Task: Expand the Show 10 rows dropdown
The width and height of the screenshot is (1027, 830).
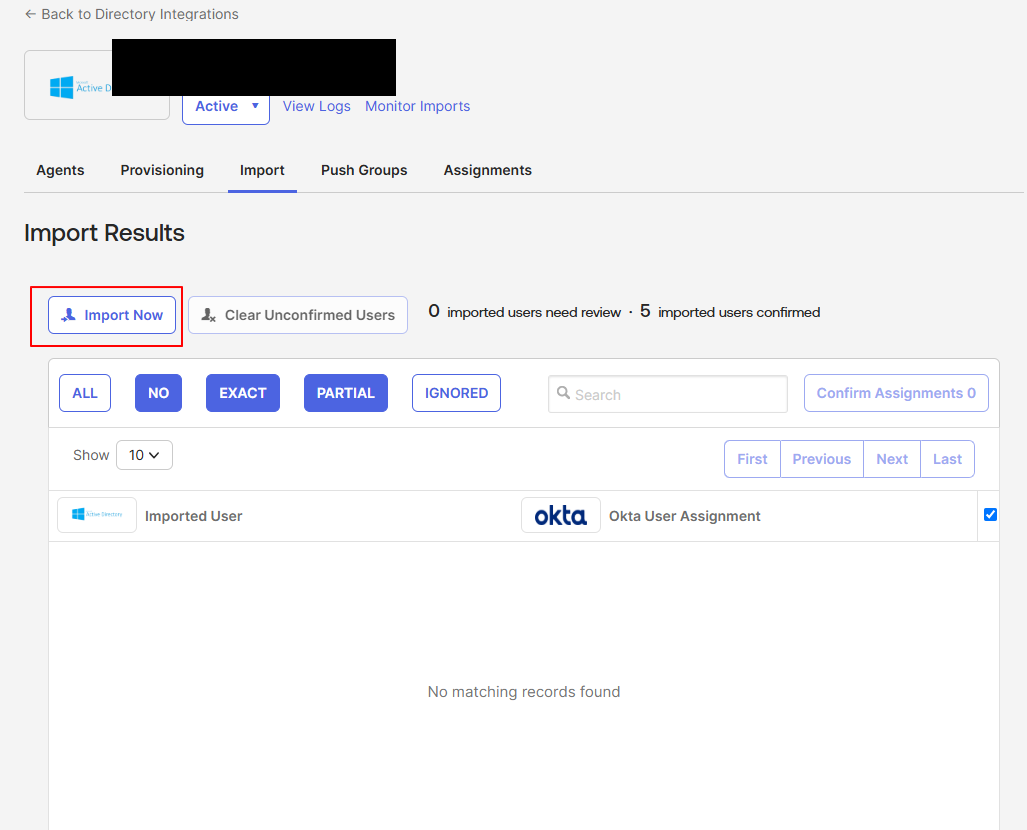Action: coord(144,455)
